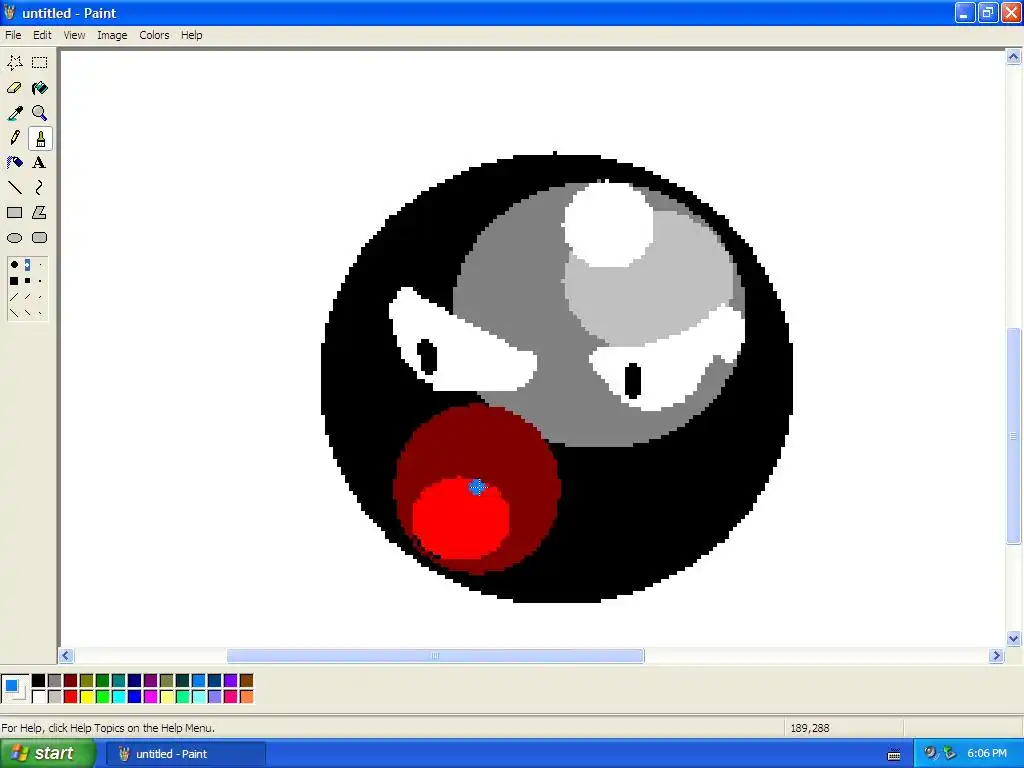Click the on-screen keyboard taskbar icon

(894, 754)
